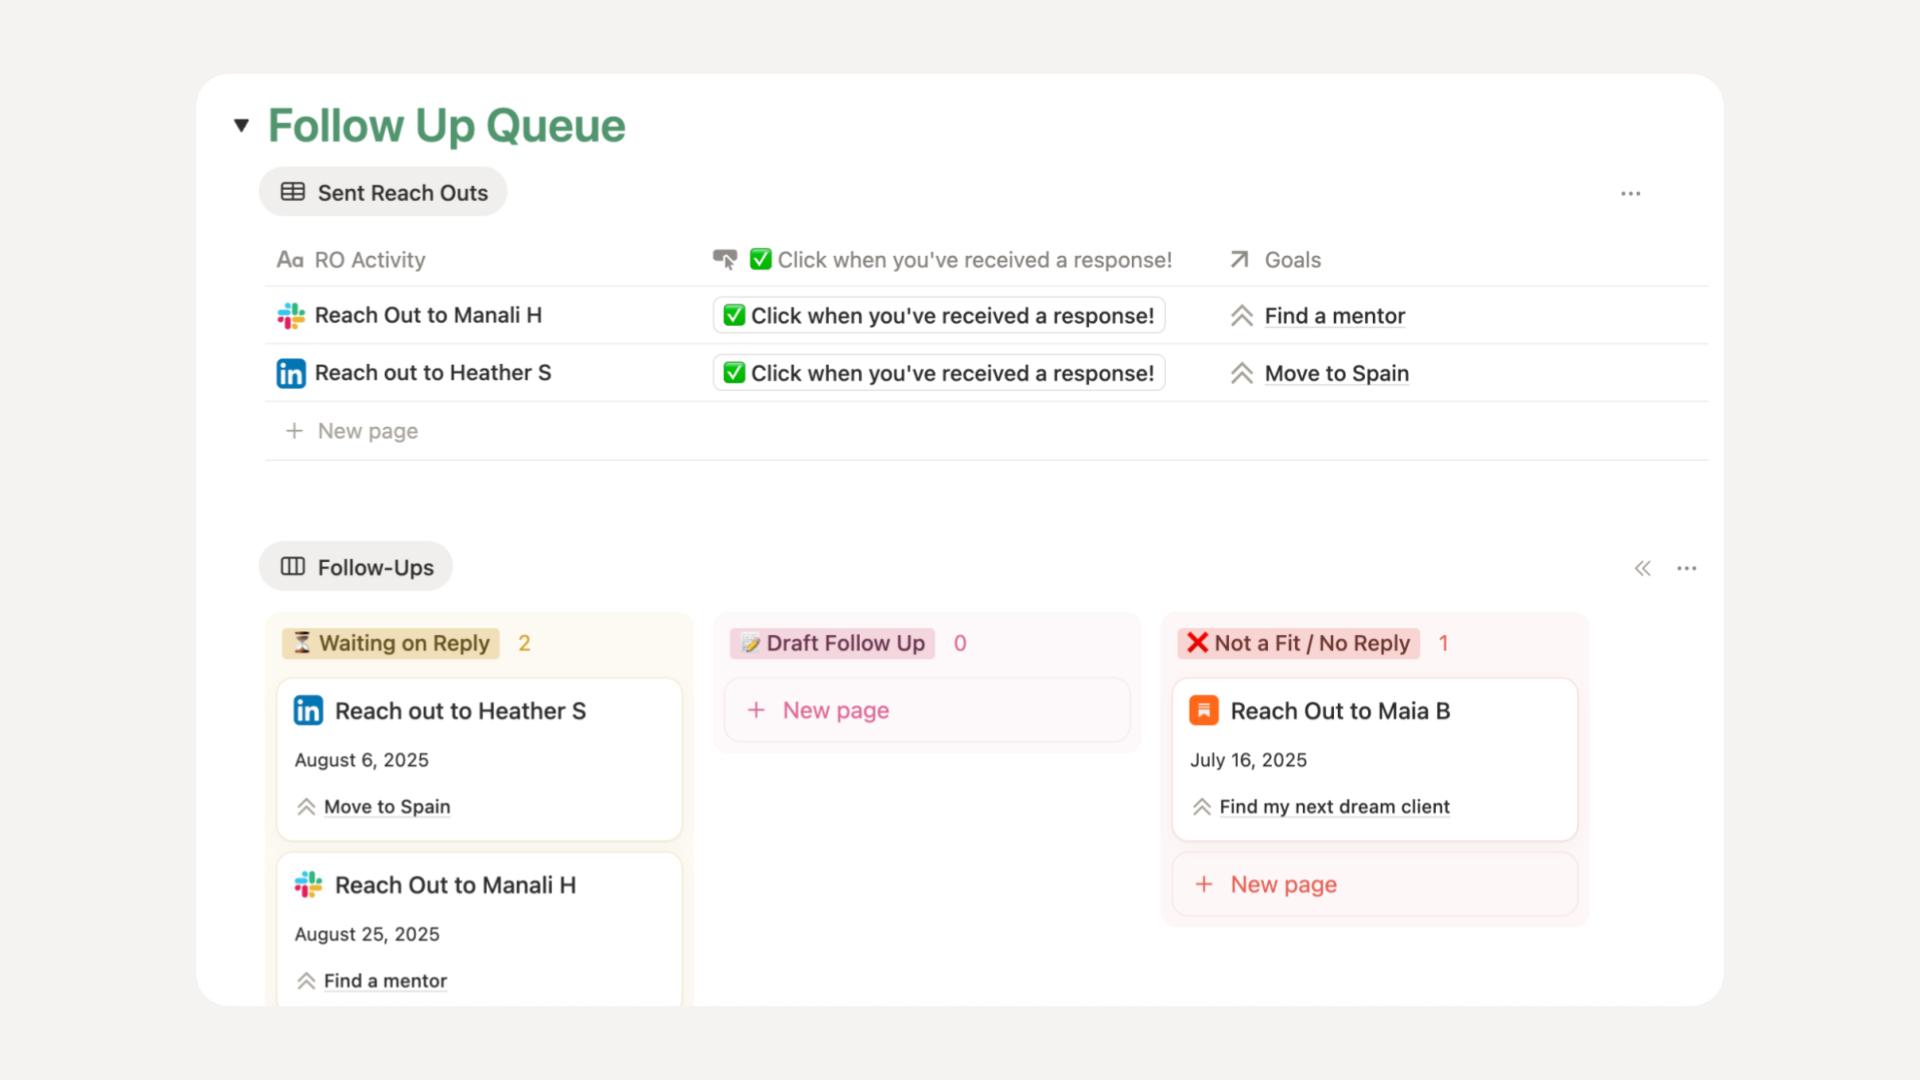Click the orange bookmark icon on Maia B card
Screen dimensions: 1920x1080
coord(1204,711)
